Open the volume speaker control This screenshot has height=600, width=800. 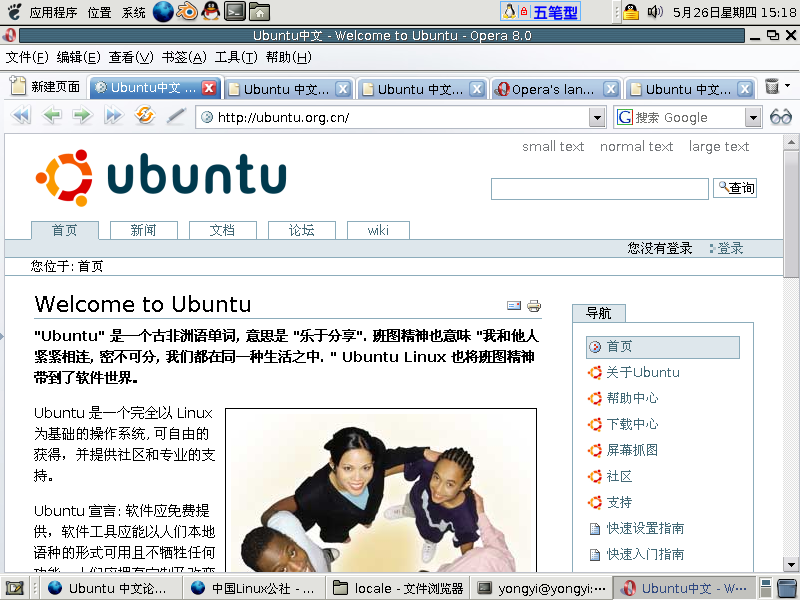tap(655, 11)
